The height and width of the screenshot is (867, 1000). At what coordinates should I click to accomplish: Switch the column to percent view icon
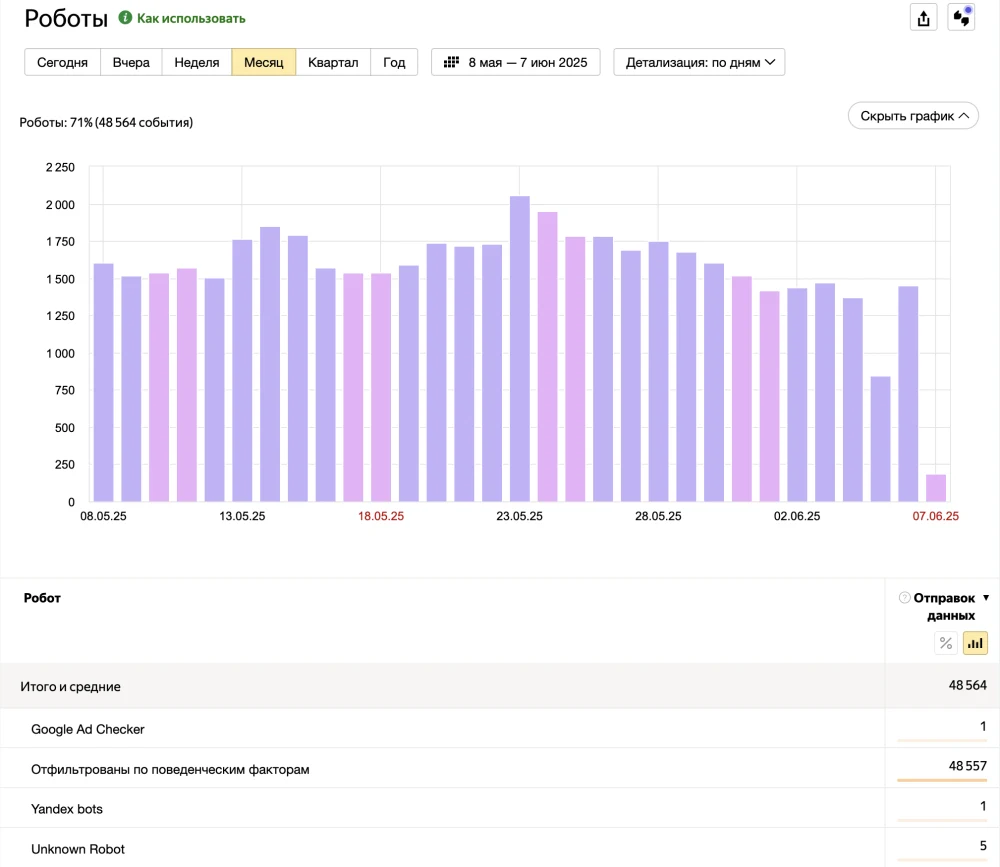[x=946, y=643]
